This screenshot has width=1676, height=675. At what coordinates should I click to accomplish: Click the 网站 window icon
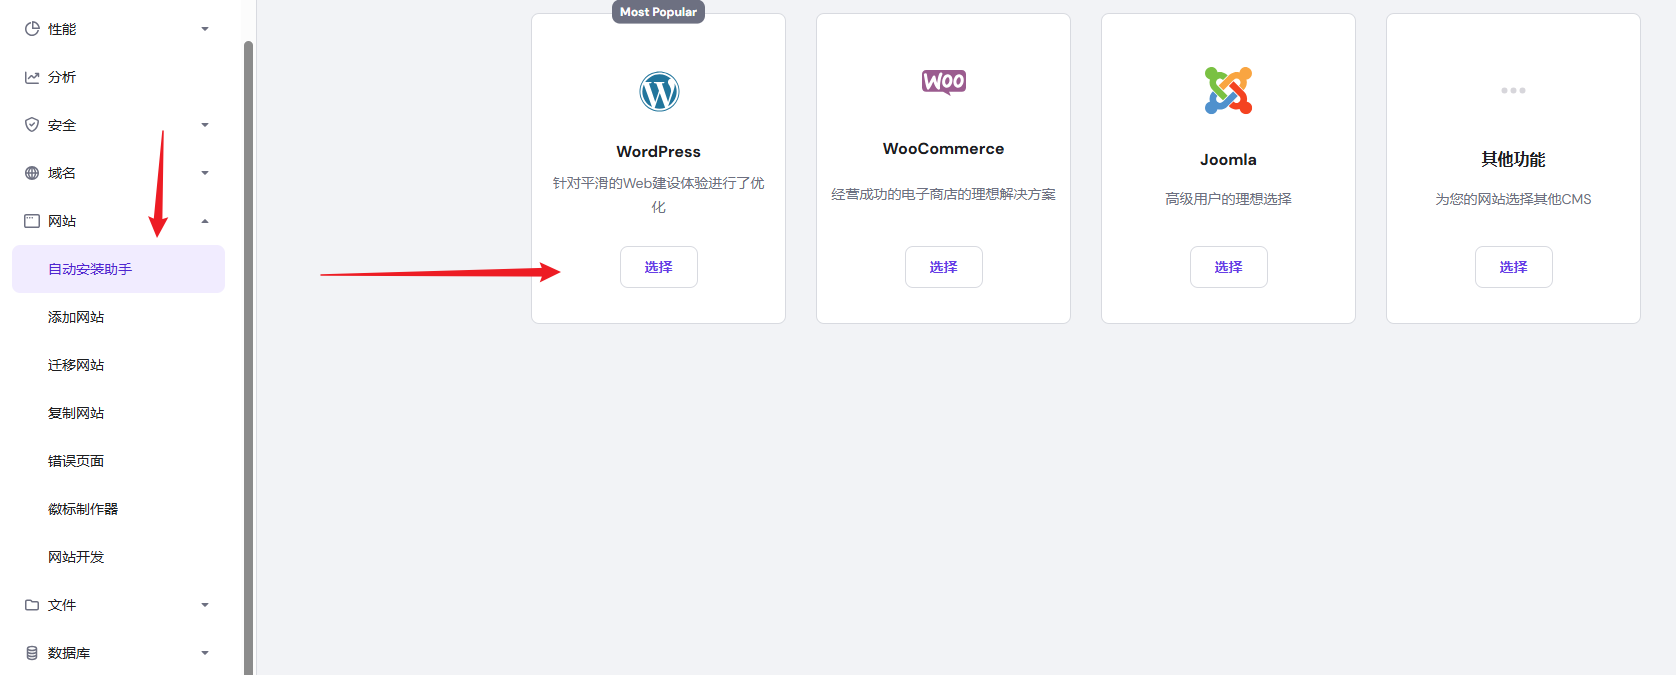[x=32, y=221]
